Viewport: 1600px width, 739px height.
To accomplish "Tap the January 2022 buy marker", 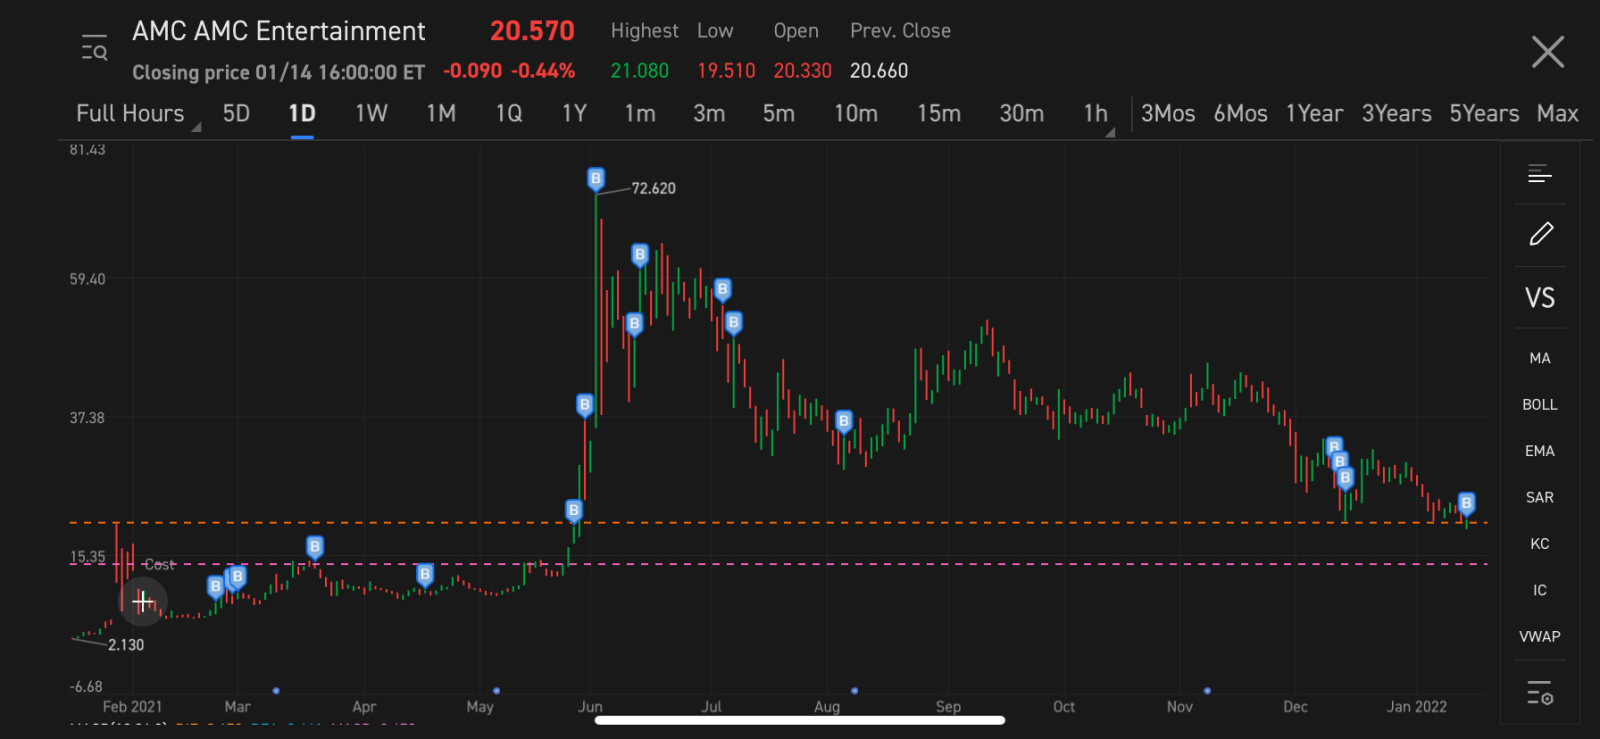I will point(1466,503).
